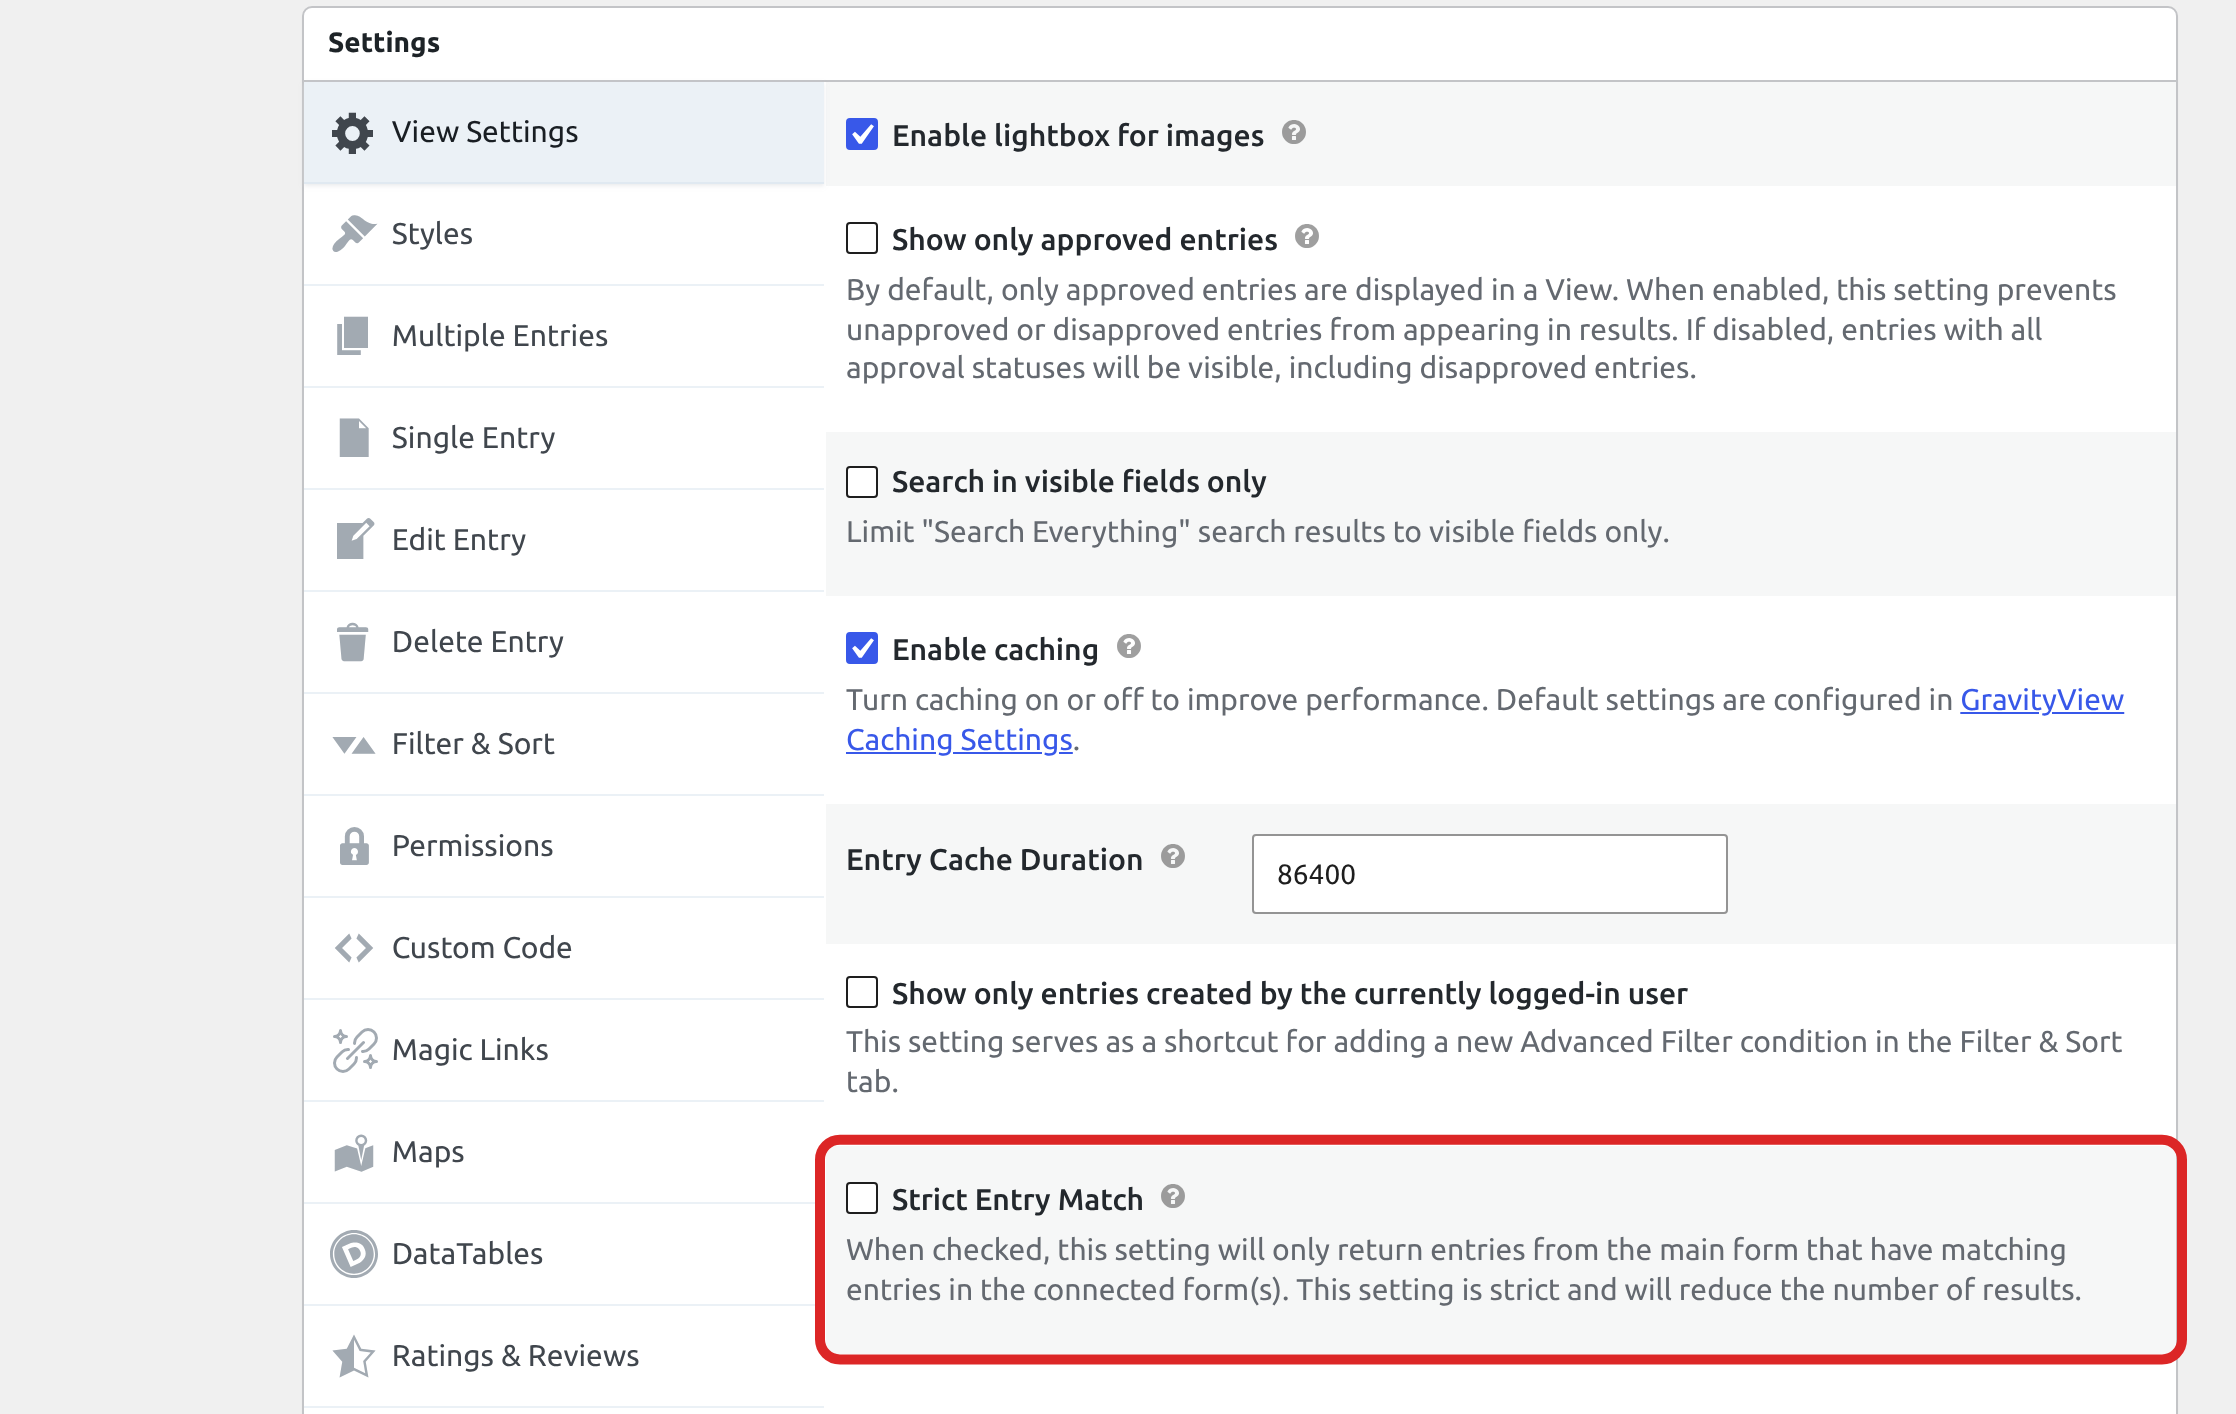This screenshot has width=2236, height=1414.
Task: Open help tooltip for Strict Entry Match
Action: coord(1173,1196)
